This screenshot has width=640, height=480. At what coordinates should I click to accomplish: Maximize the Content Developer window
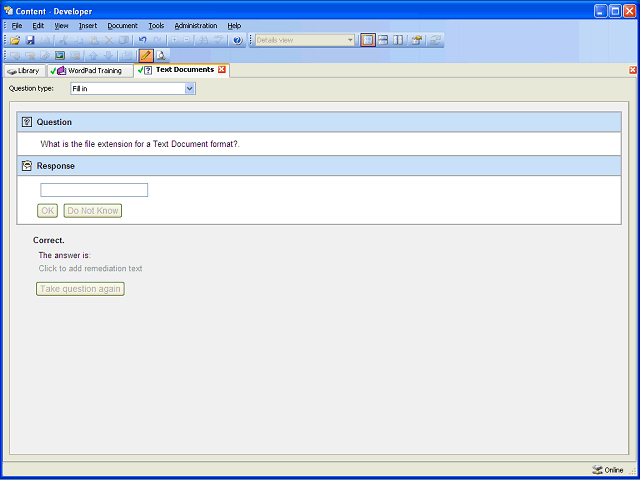tap(615, 11)
